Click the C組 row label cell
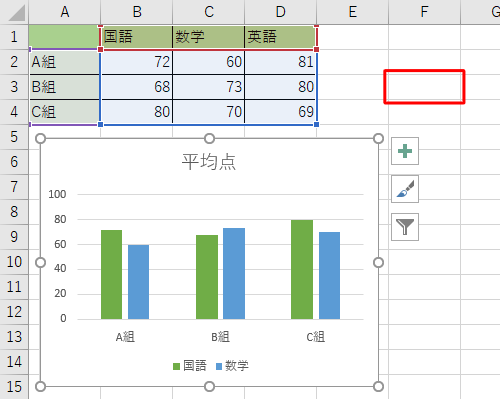This screenshot has height=399, width=500. coord(65,112)
